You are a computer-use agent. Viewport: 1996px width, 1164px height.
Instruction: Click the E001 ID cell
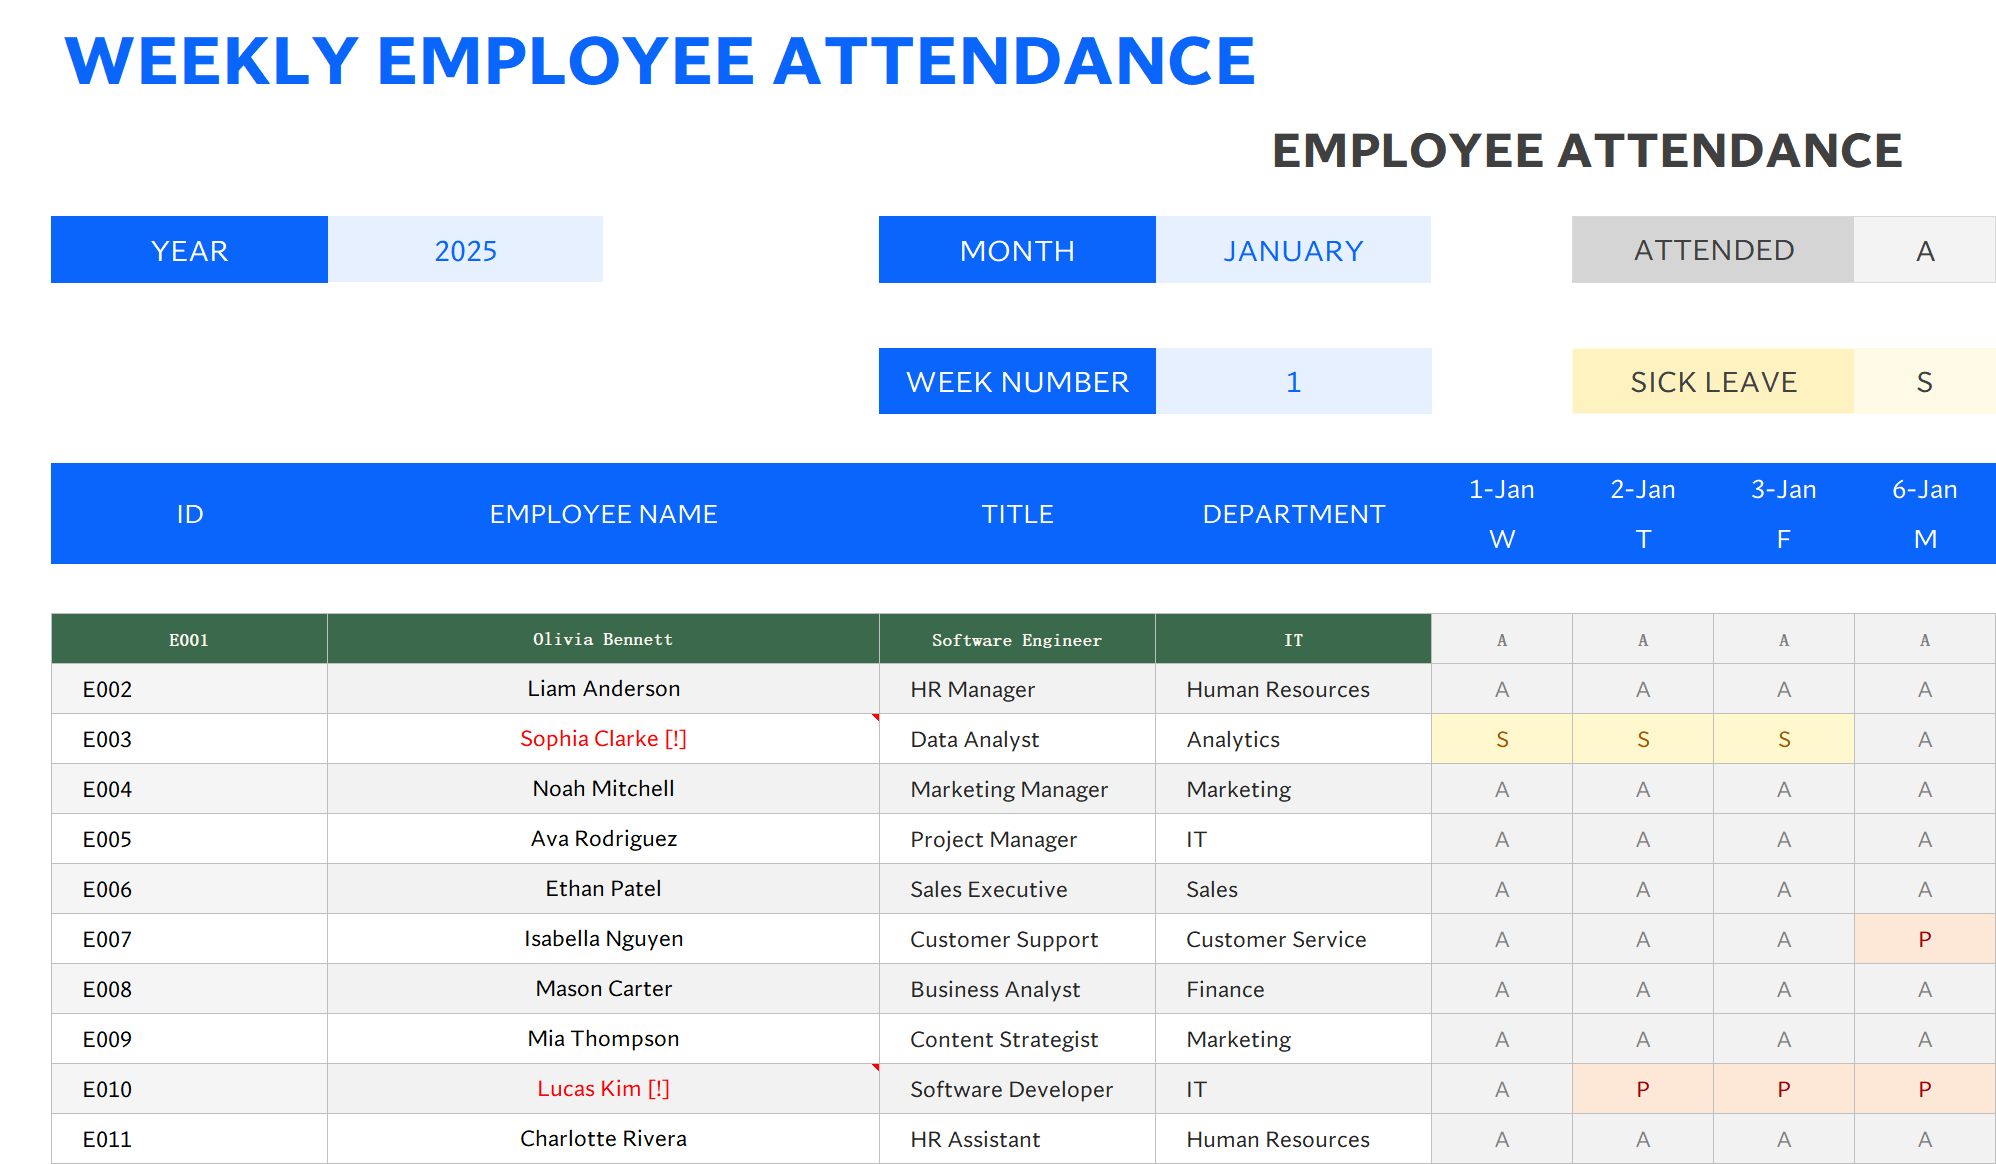[x=189, y=639]
